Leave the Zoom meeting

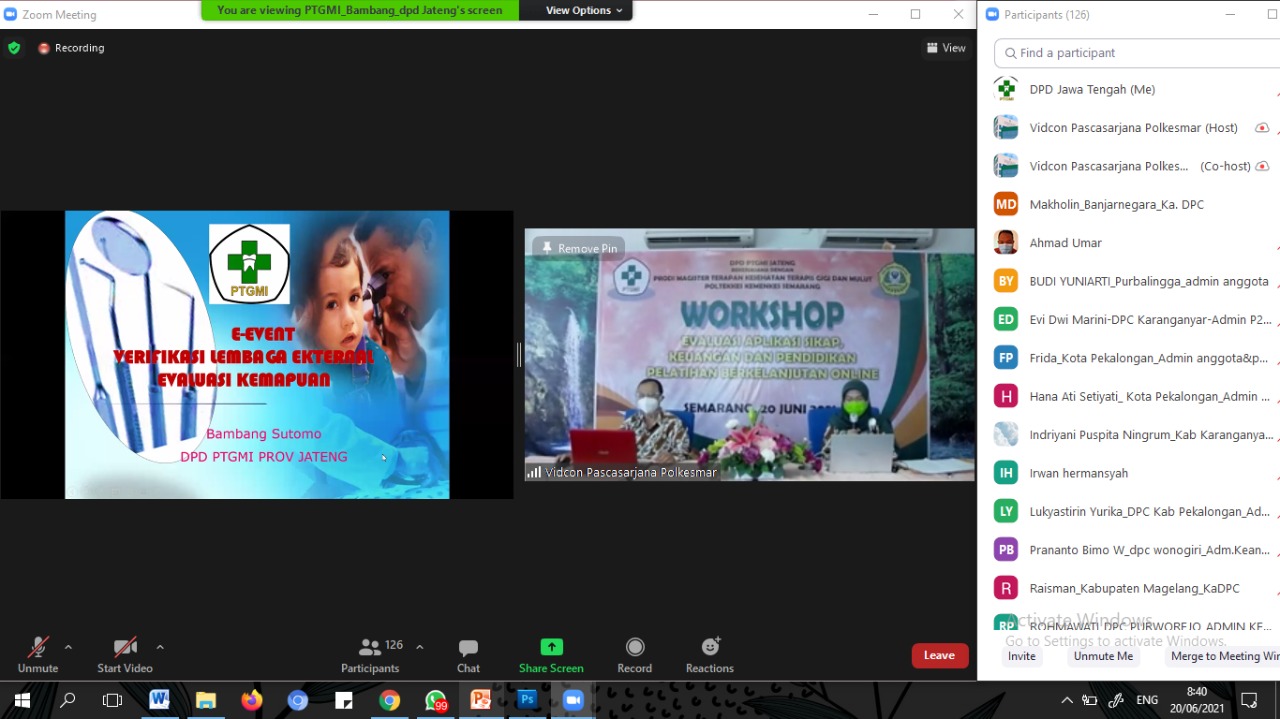click(939, 655)
